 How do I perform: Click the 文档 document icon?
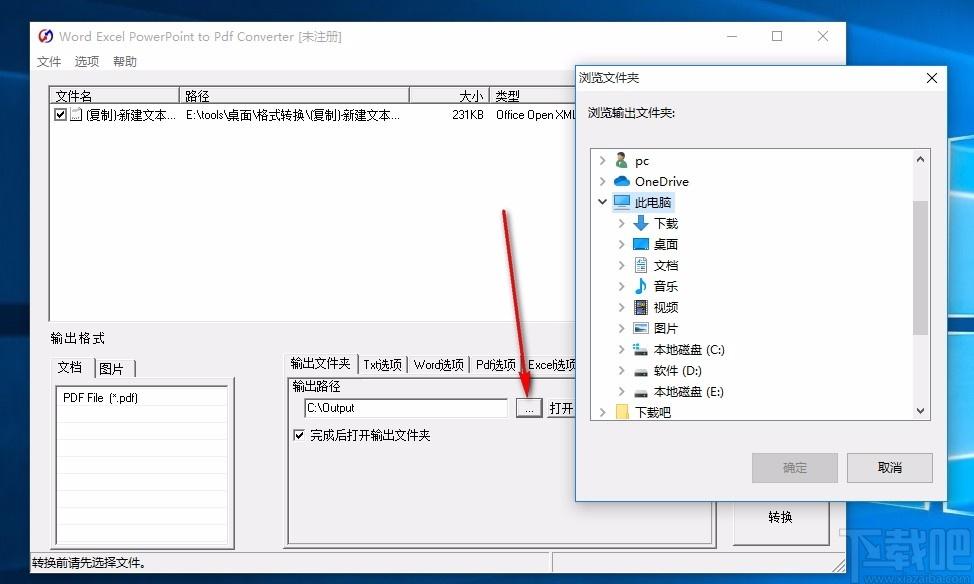(x=641, y=265)
